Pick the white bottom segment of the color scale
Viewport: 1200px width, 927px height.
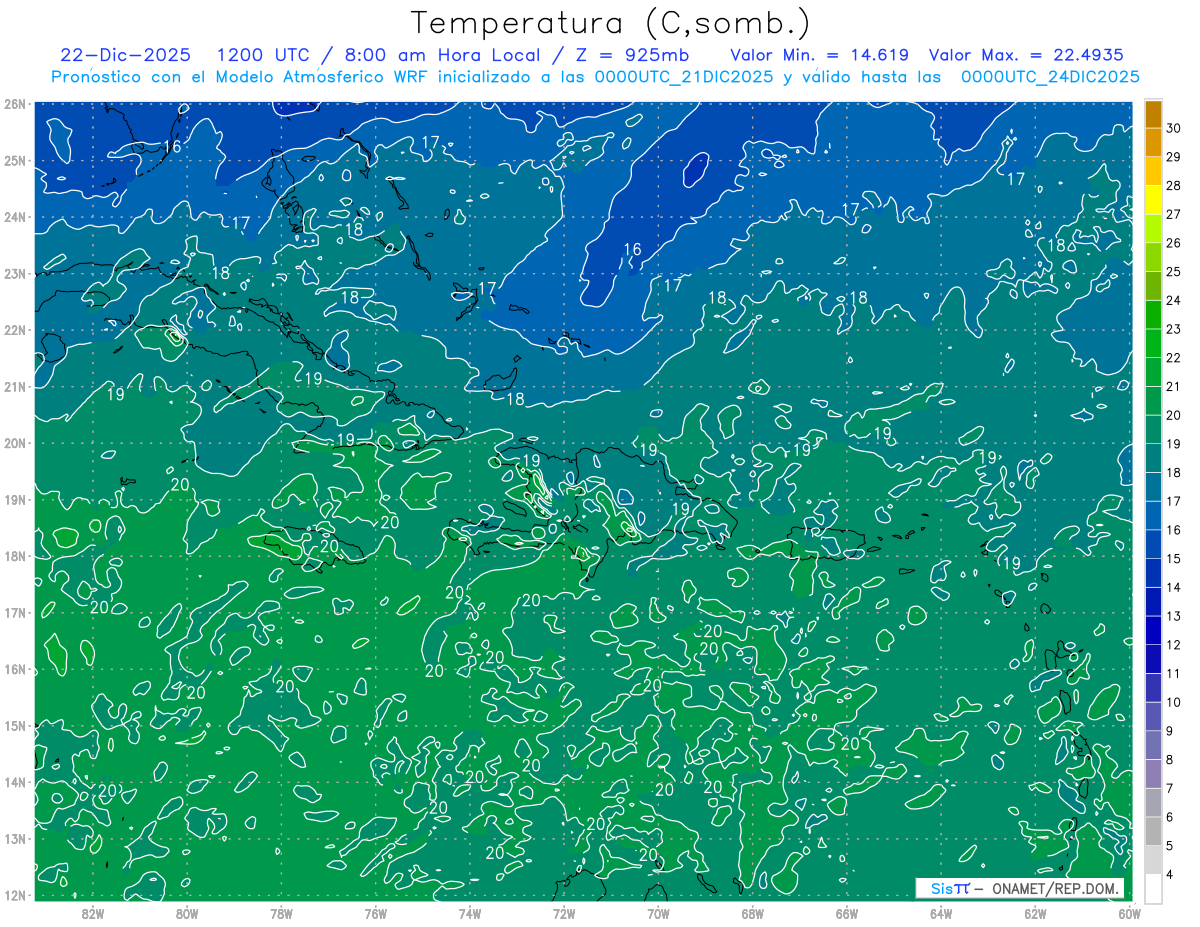(1153, 887)
